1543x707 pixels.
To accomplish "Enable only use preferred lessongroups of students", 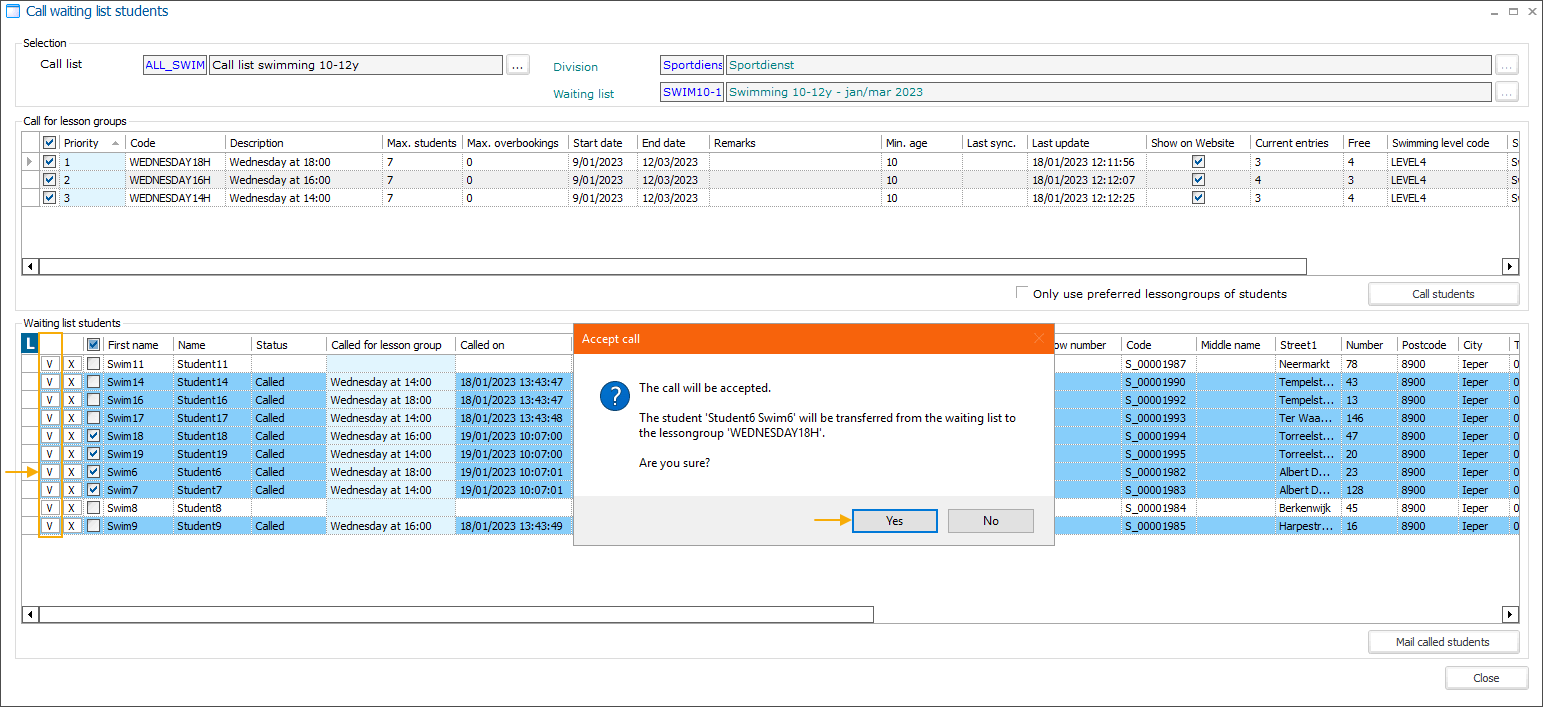I will tap(1022, 292).
